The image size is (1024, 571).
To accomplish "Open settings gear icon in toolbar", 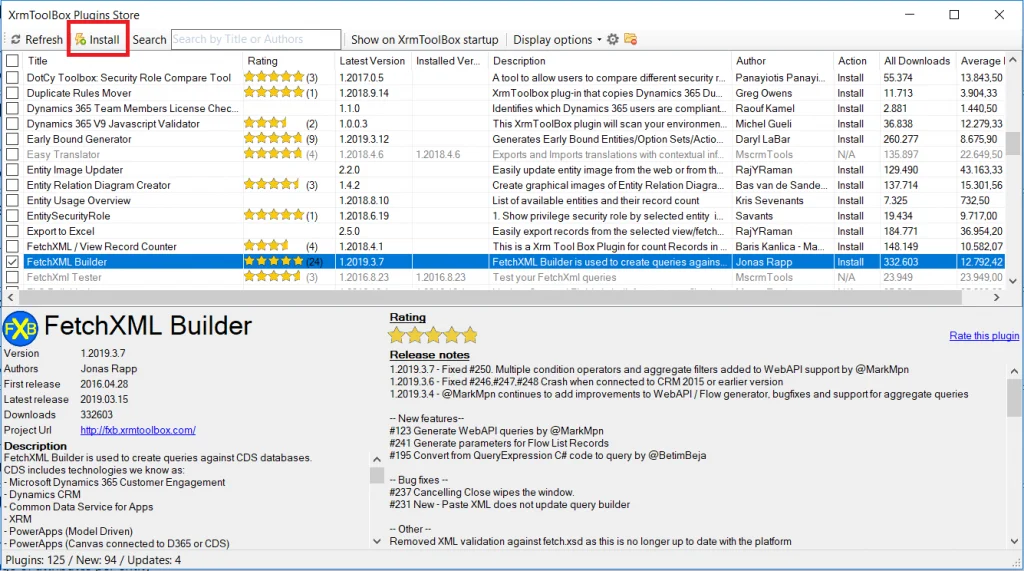I will pyautogui.click(x=613, y=39).
